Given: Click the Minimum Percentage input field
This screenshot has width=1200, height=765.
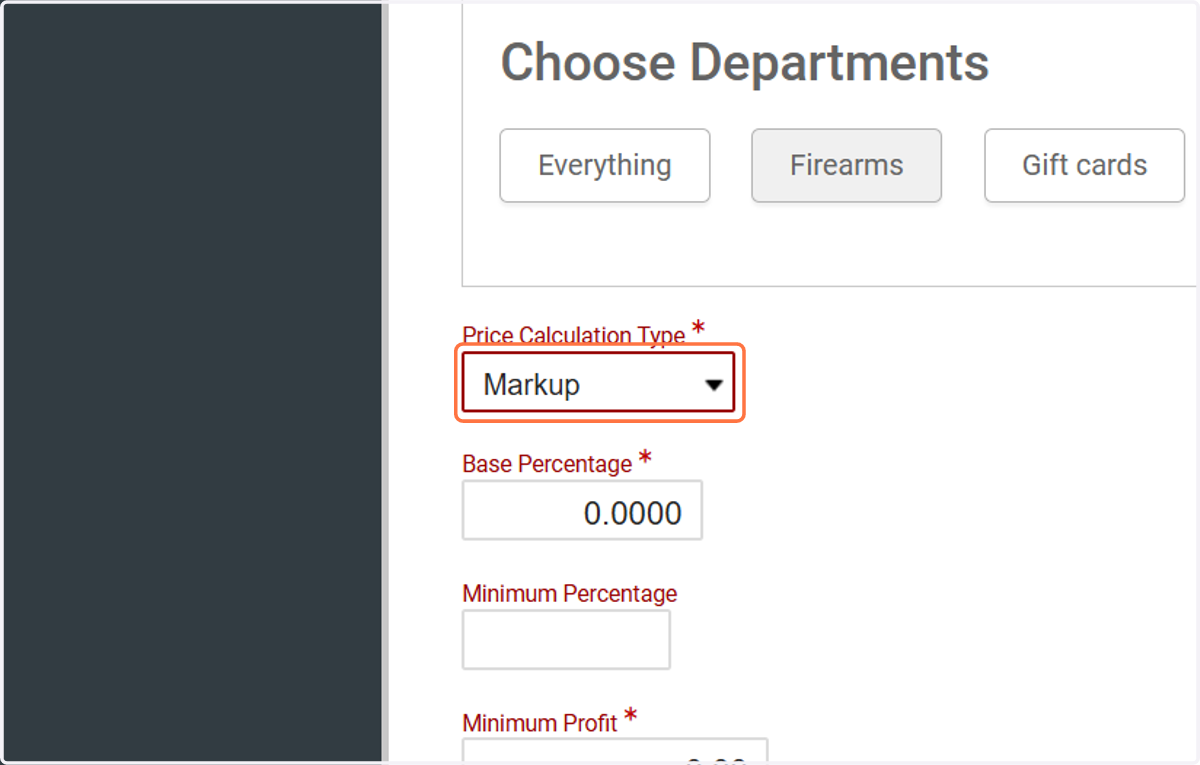Looking at the screenshot, I should tap(566, 640).
